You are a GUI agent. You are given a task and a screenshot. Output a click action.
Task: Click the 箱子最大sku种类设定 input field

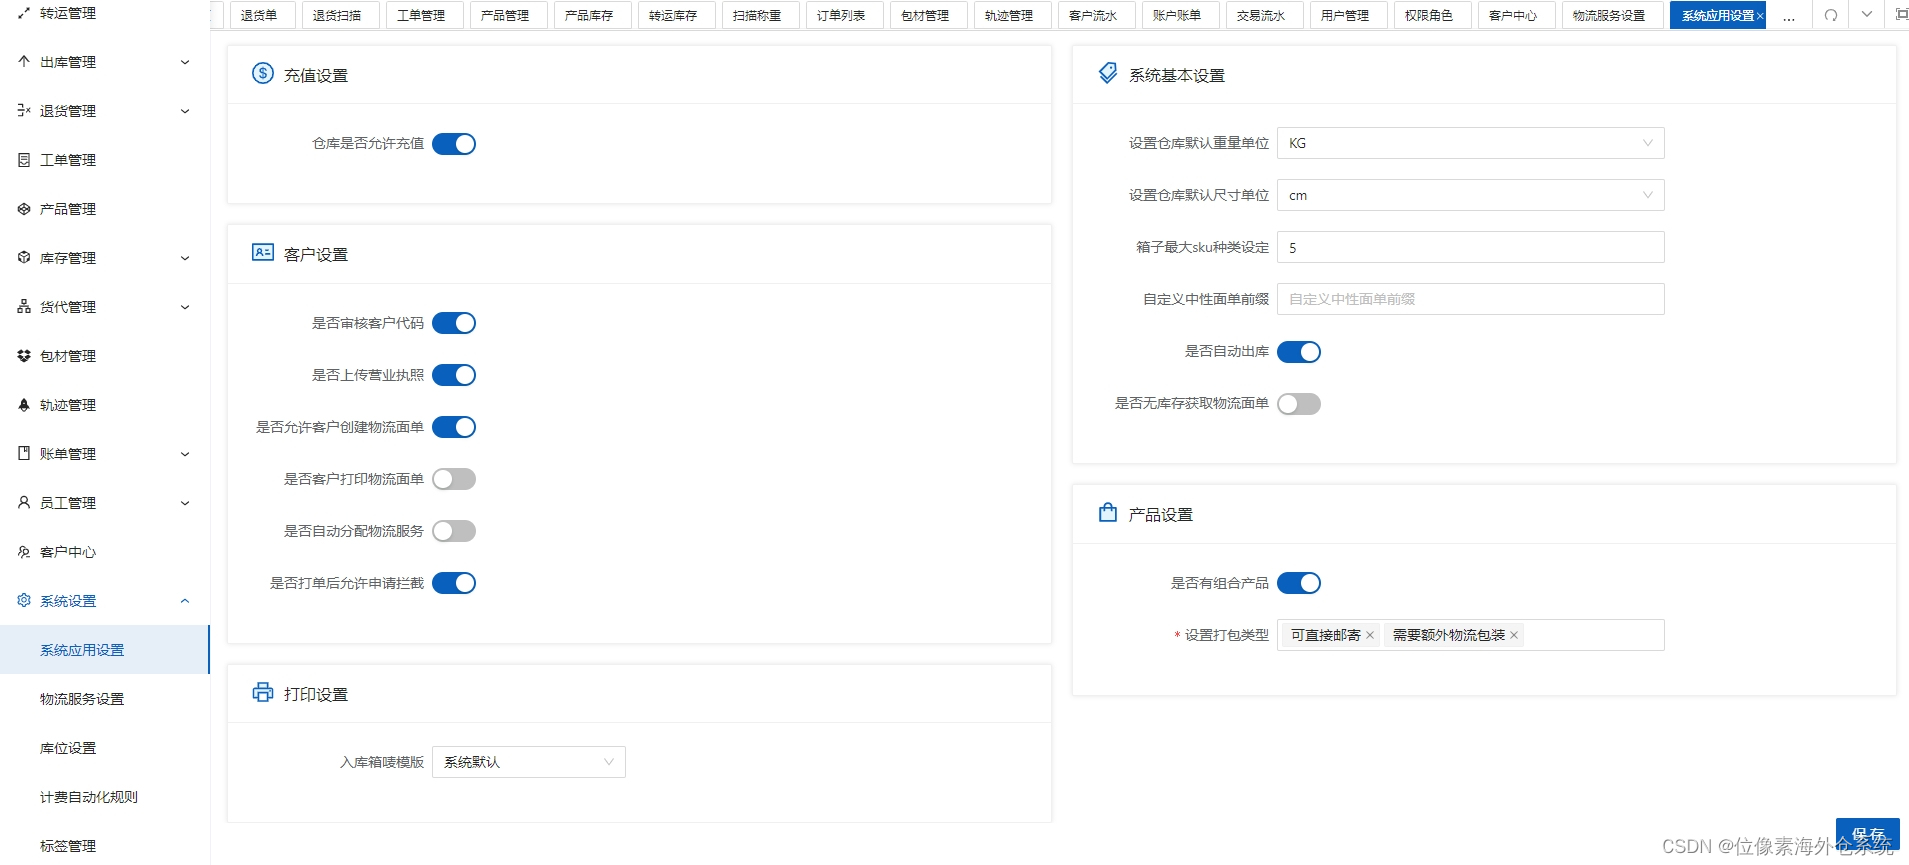(x=1471, y=247)
